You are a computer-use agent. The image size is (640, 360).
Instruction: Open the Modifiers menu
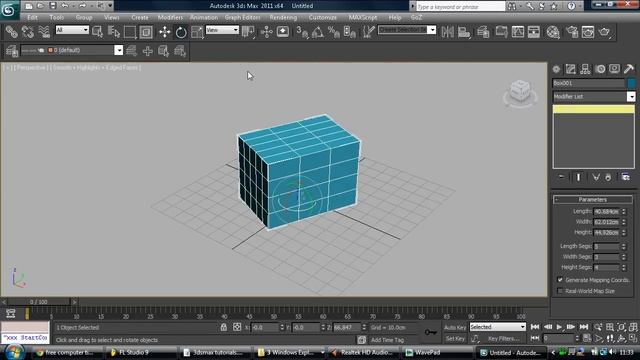170,18
